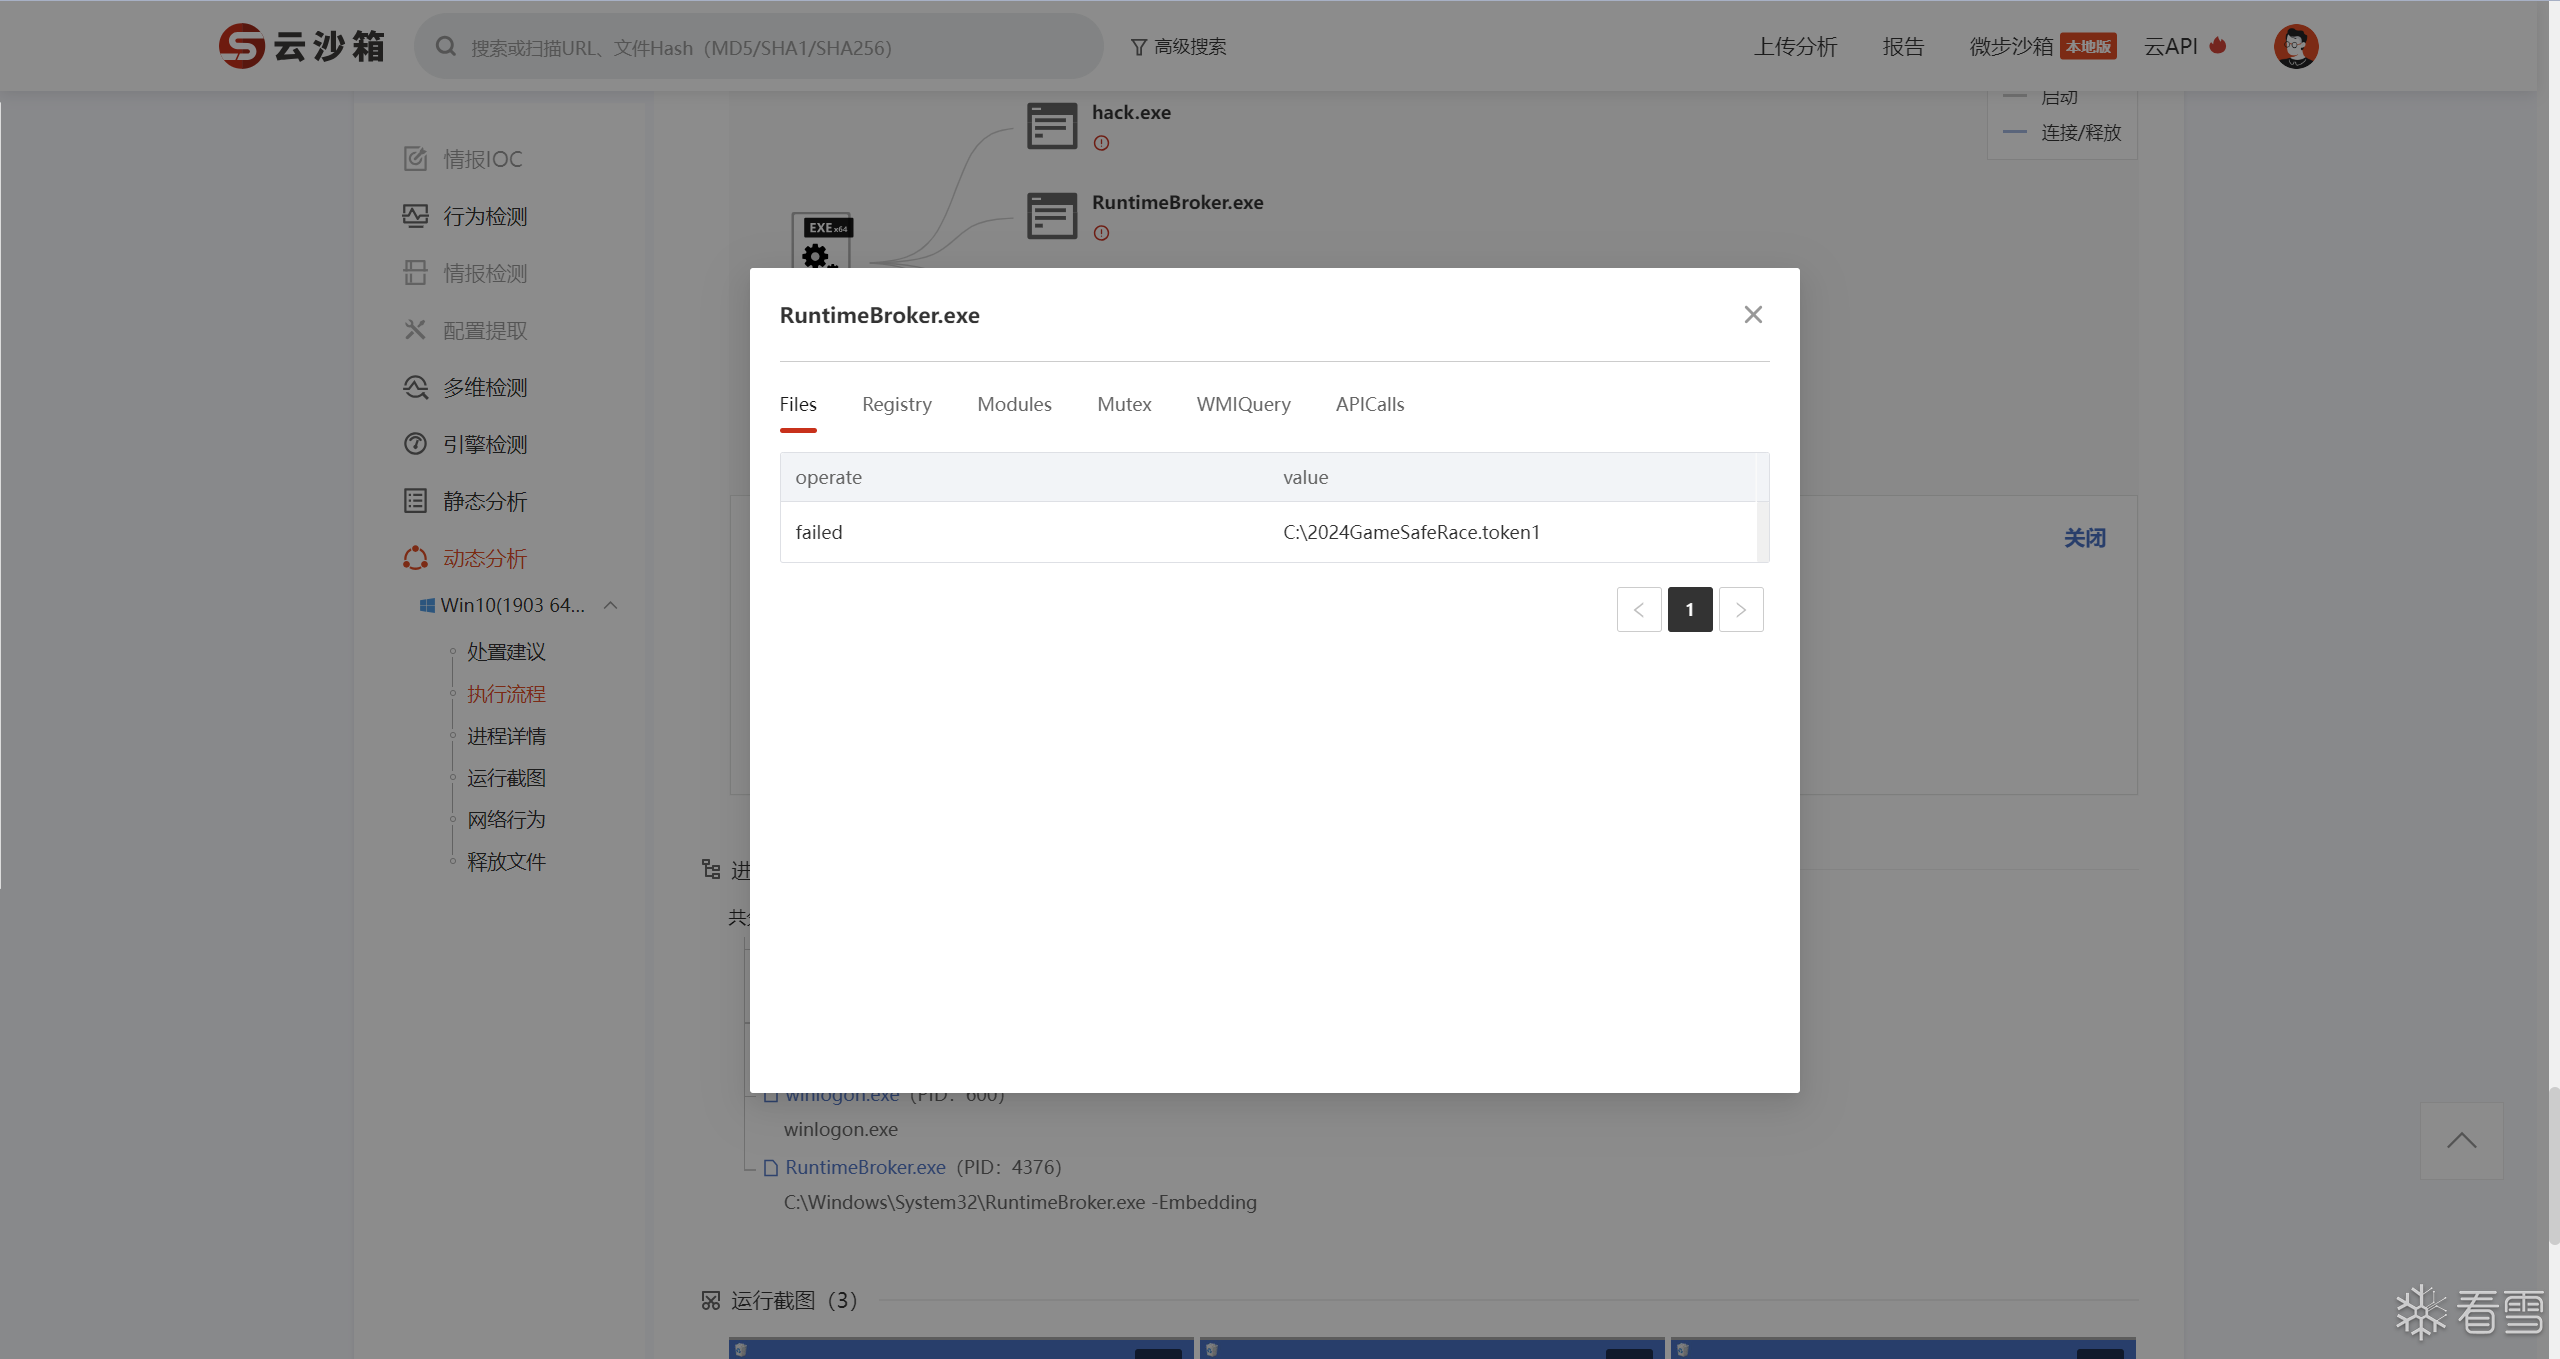Close the RuntimeBroker.exe dialog
Viewport: 2560px width, 1359px height.
[1752, 315]
